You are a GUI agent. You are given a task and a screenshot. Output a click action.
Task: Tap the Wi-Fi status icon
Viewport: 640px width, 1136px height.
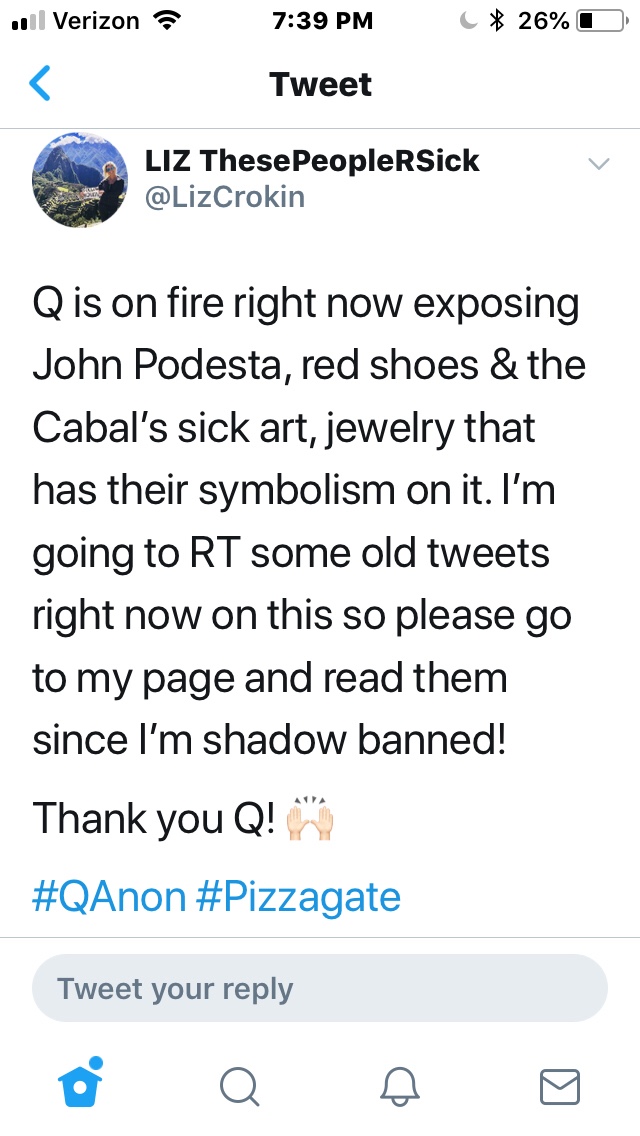click(164, 21)
